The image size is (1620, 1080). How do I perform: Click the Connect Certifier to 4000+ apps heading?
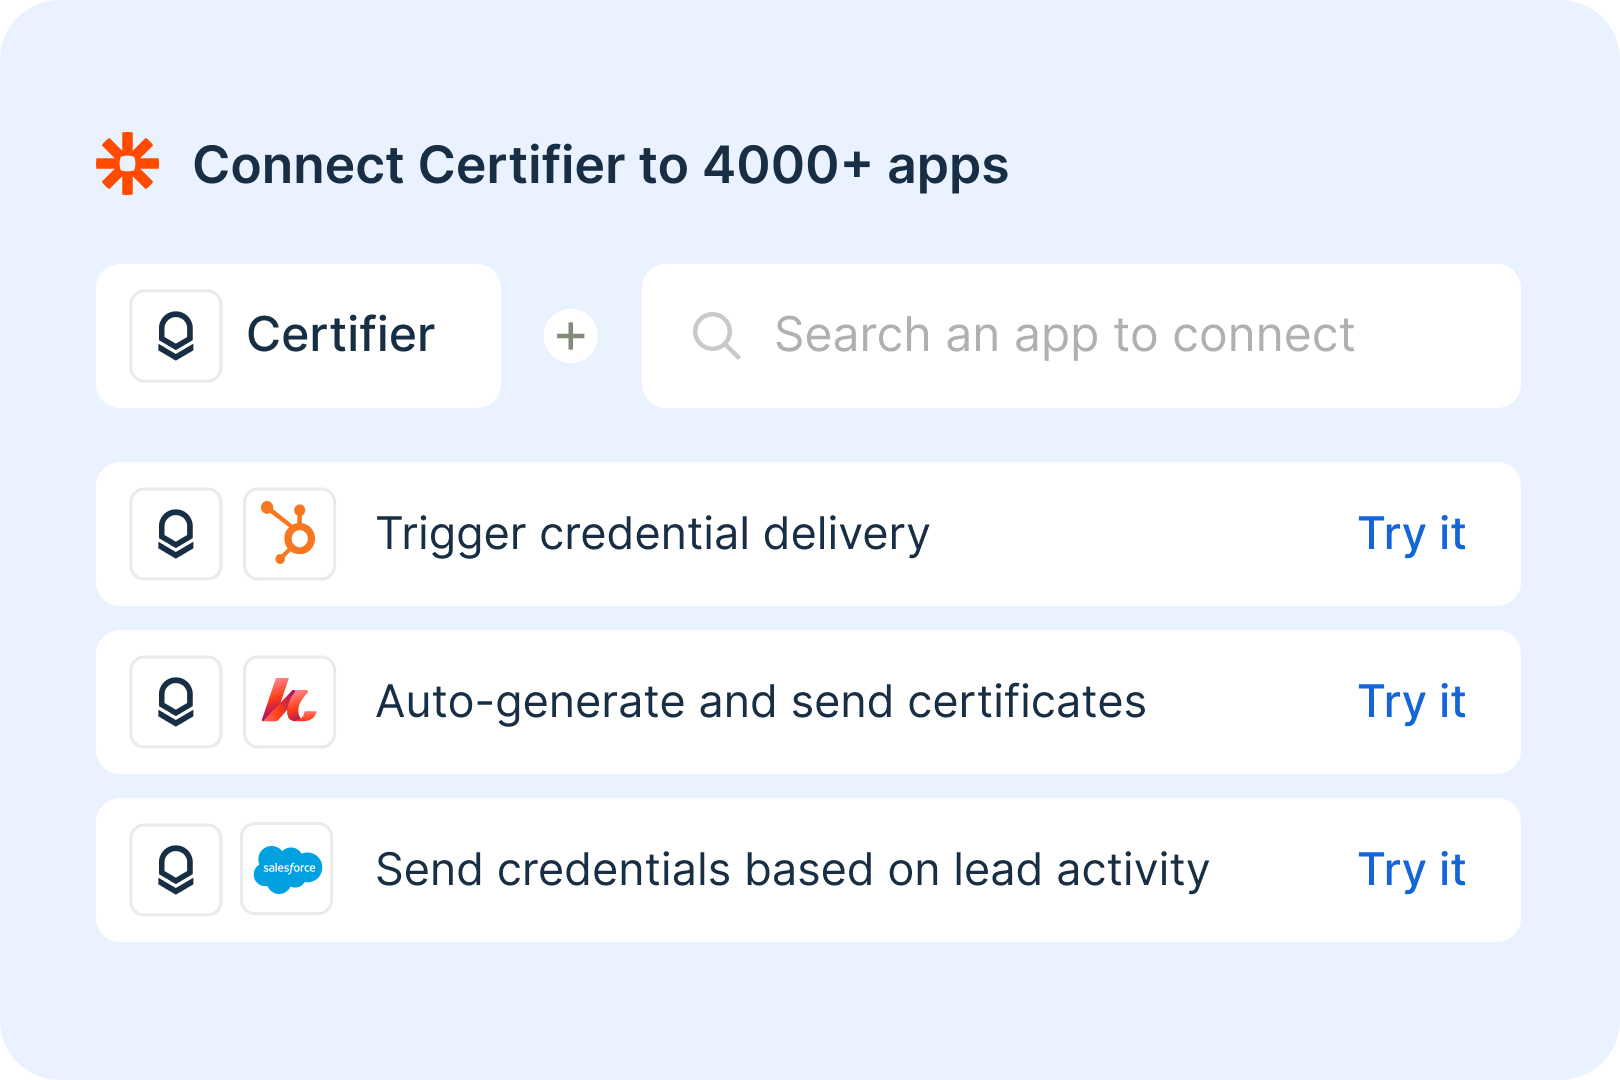[601, 166]
